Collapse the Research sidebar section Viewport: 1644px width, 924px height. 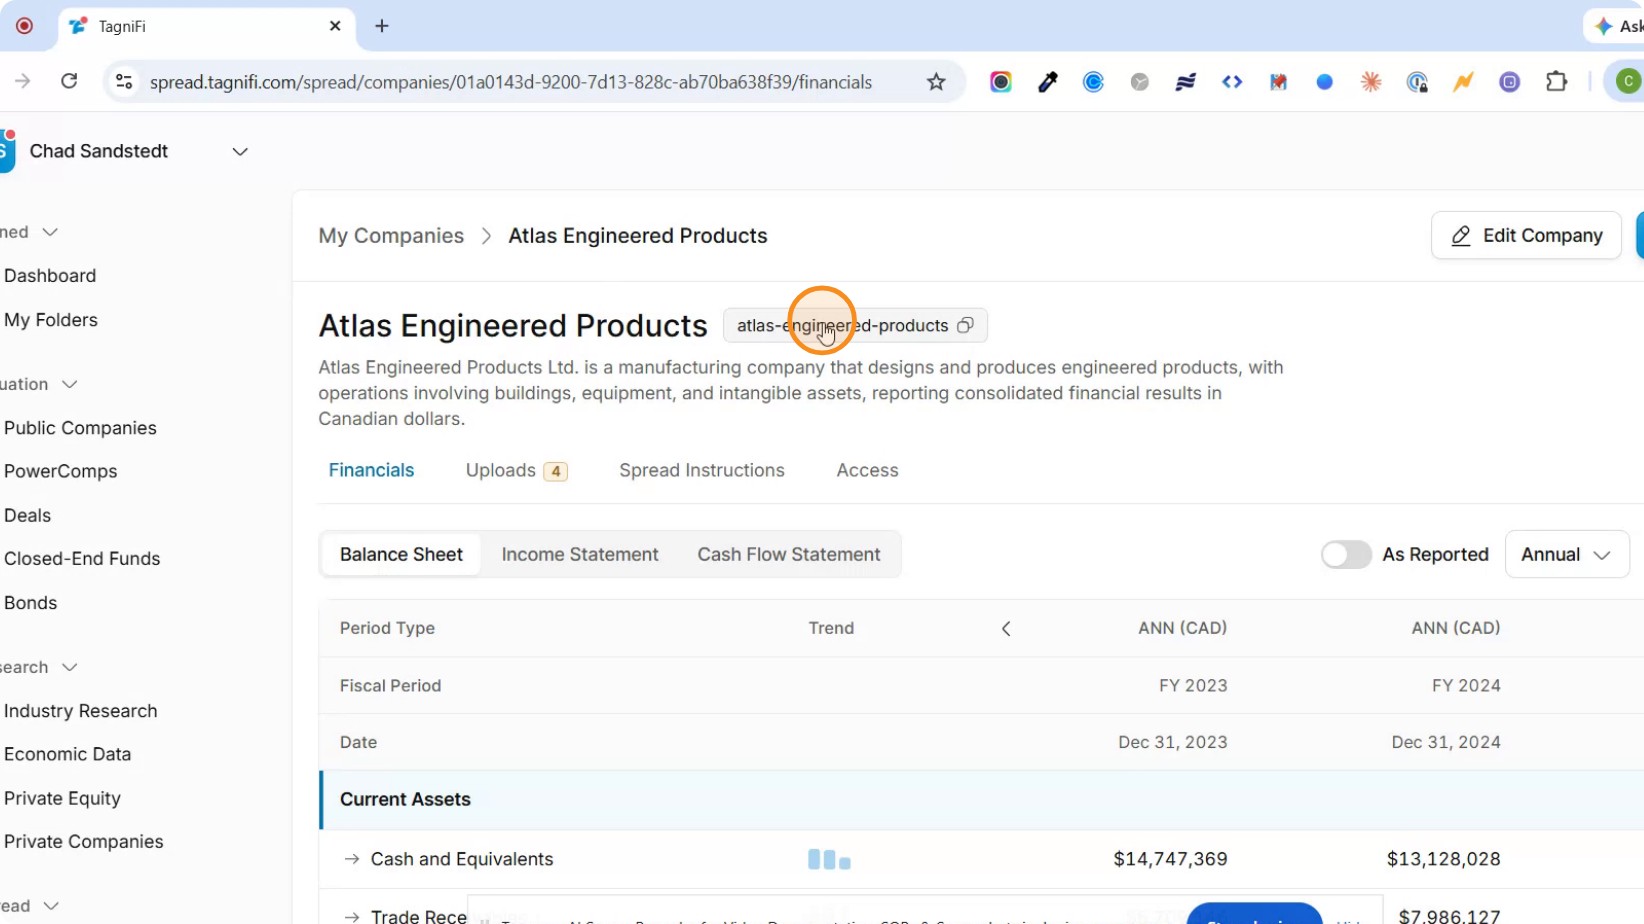[x=70, y=667]
